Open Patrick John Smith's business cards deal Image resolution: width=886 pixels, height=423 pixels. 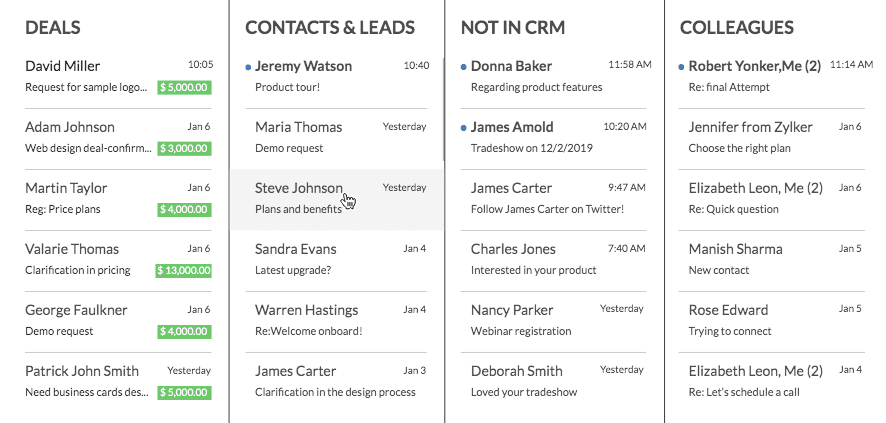[118, 382]
